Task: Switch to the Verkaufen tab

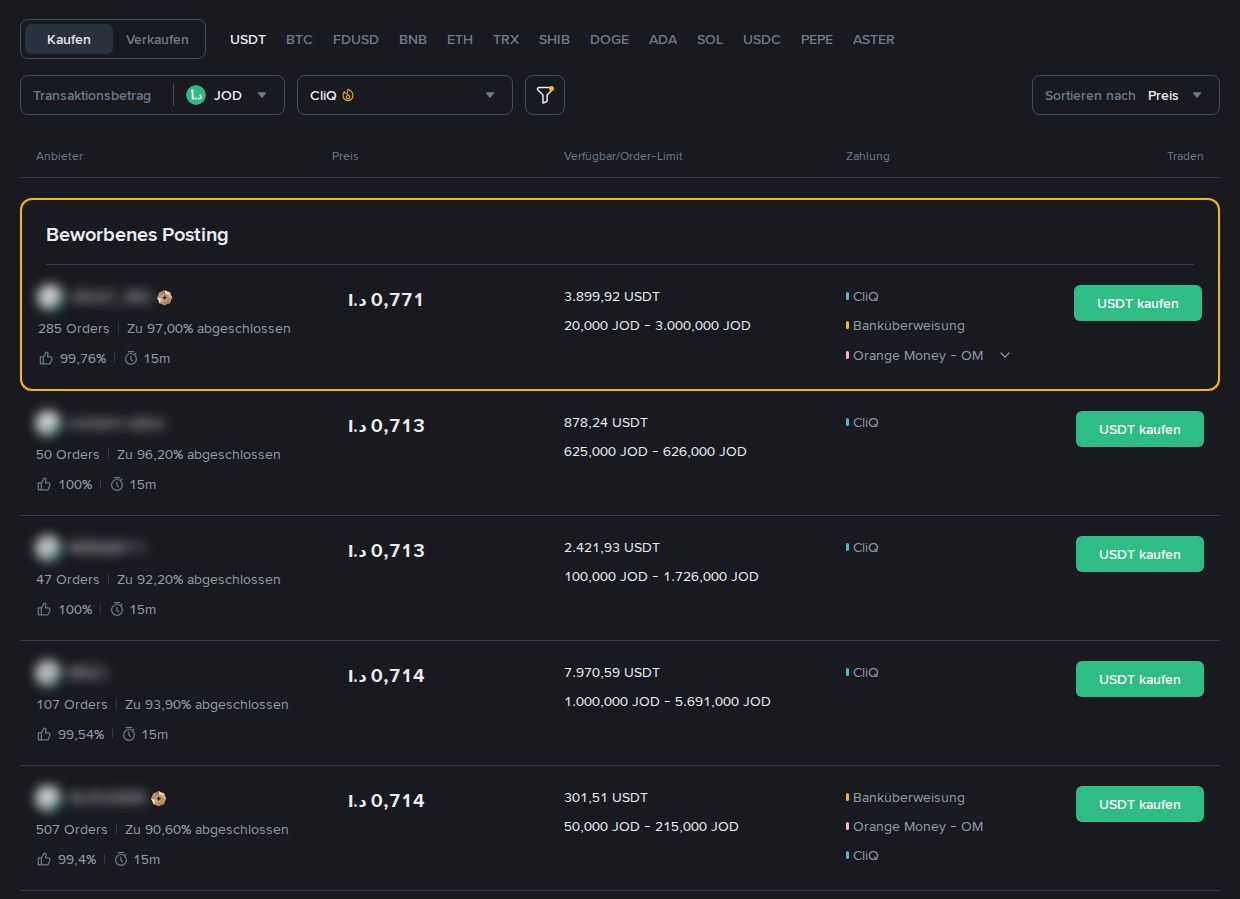Action: [157, 40]
